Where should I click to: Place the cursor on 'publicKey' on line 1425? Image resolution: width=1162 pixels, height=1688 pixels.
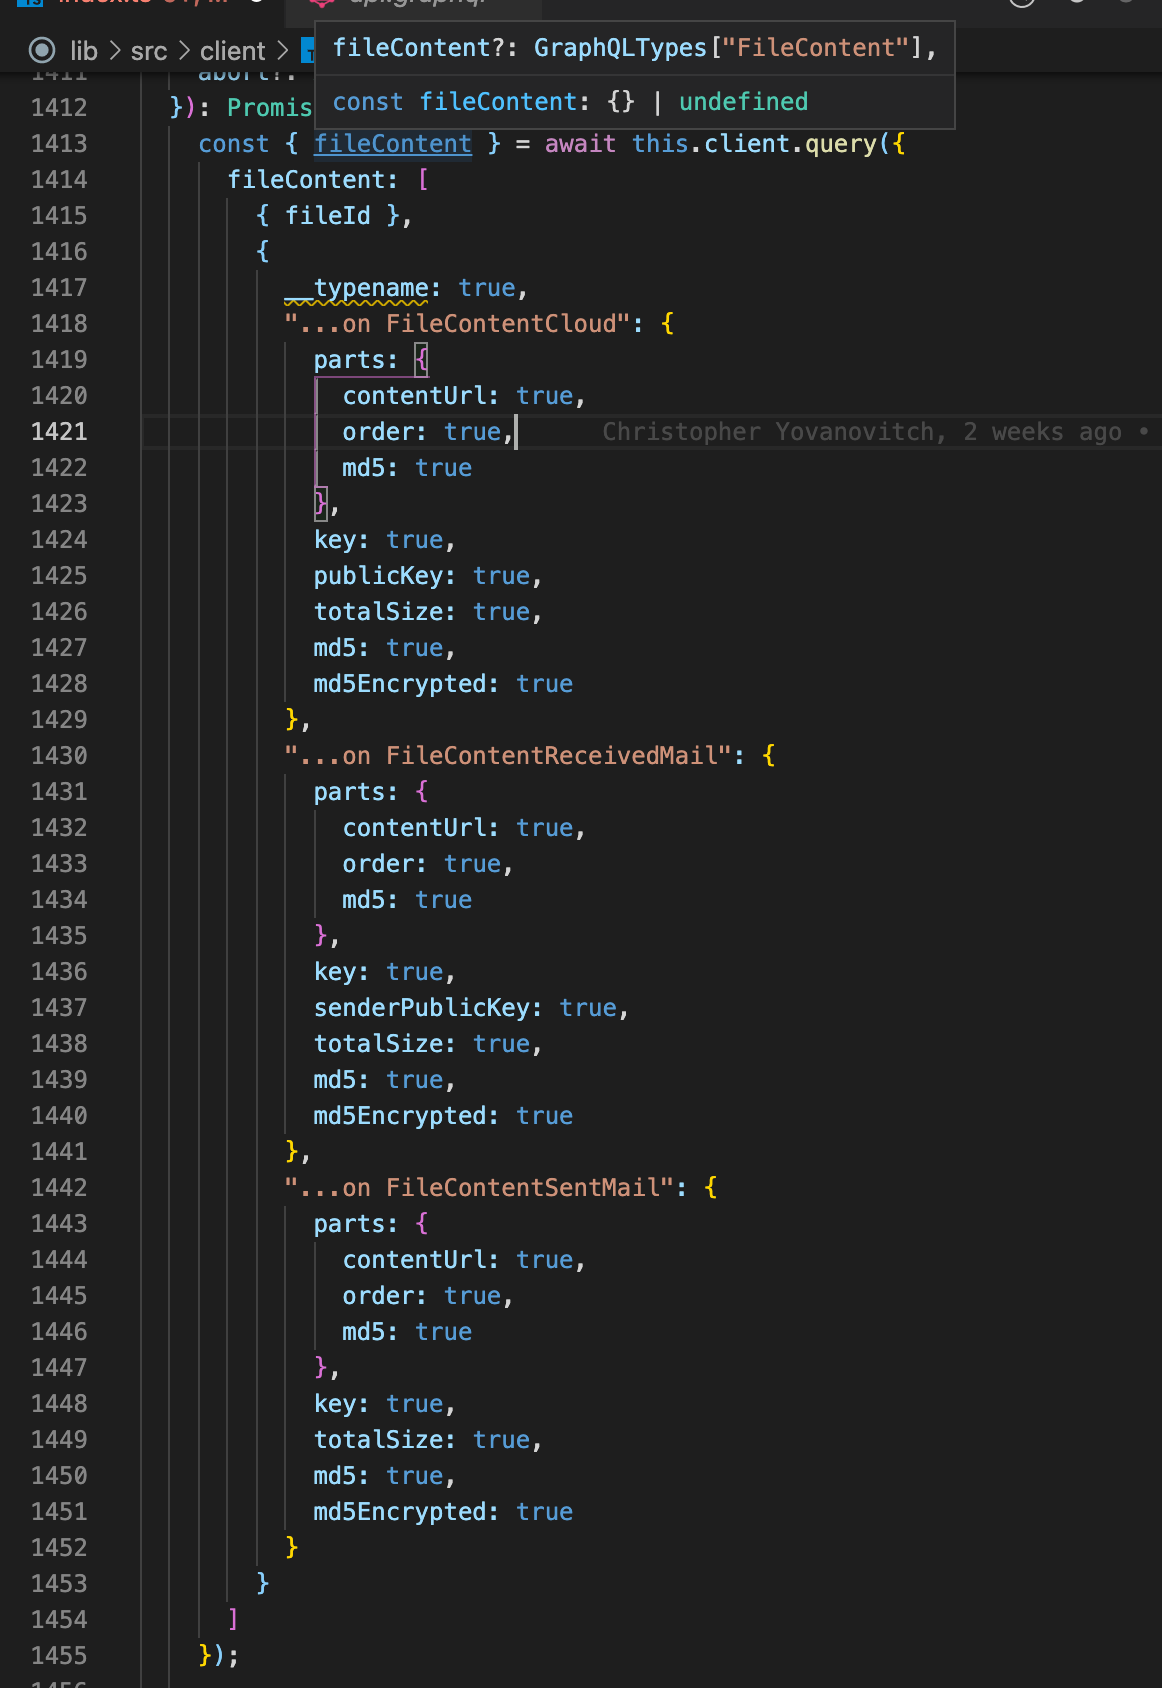pos(379,576)
